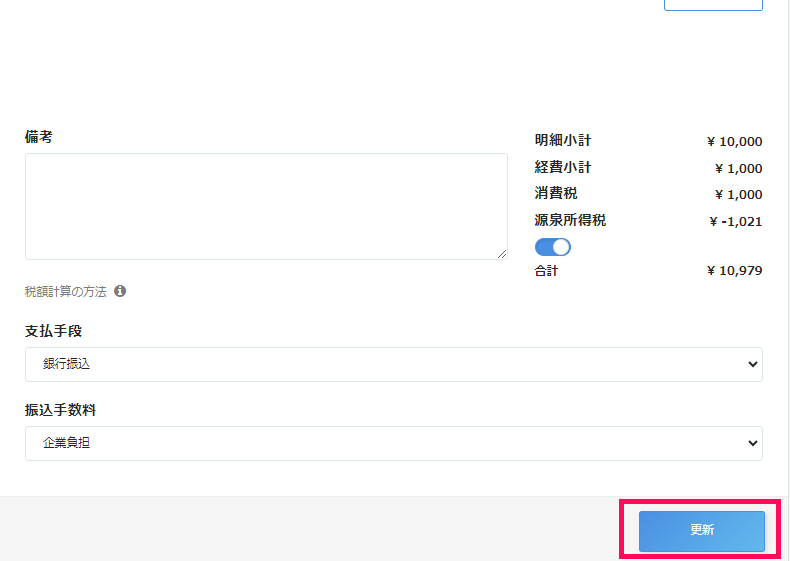This screenshot has width=790, height=561.
Task: Open the 振込手数料 dropdown showing 企業負担
Action: tap(393, 443)
